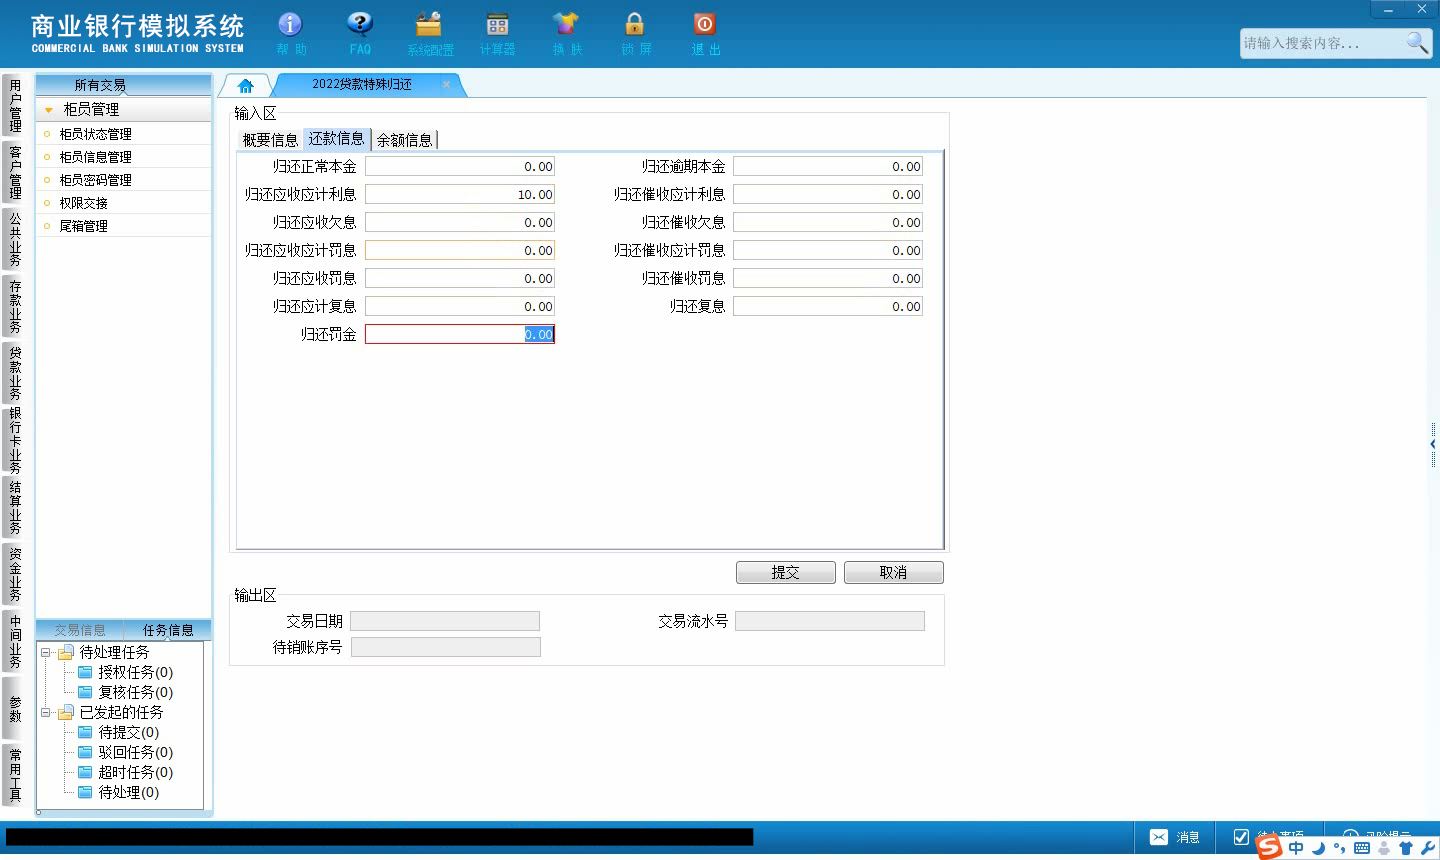The height and width of the screenshot is (860, 1440).
Task: Click the top search input box
Action: (1322, 43)
